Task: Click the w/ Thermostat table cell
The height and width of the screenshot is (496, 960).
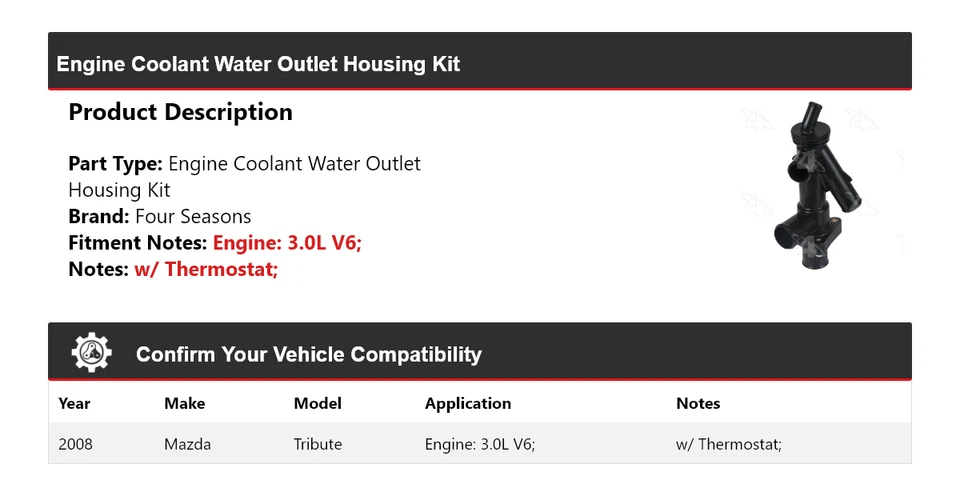Action: pyautogui.click(x=728, y=444)
